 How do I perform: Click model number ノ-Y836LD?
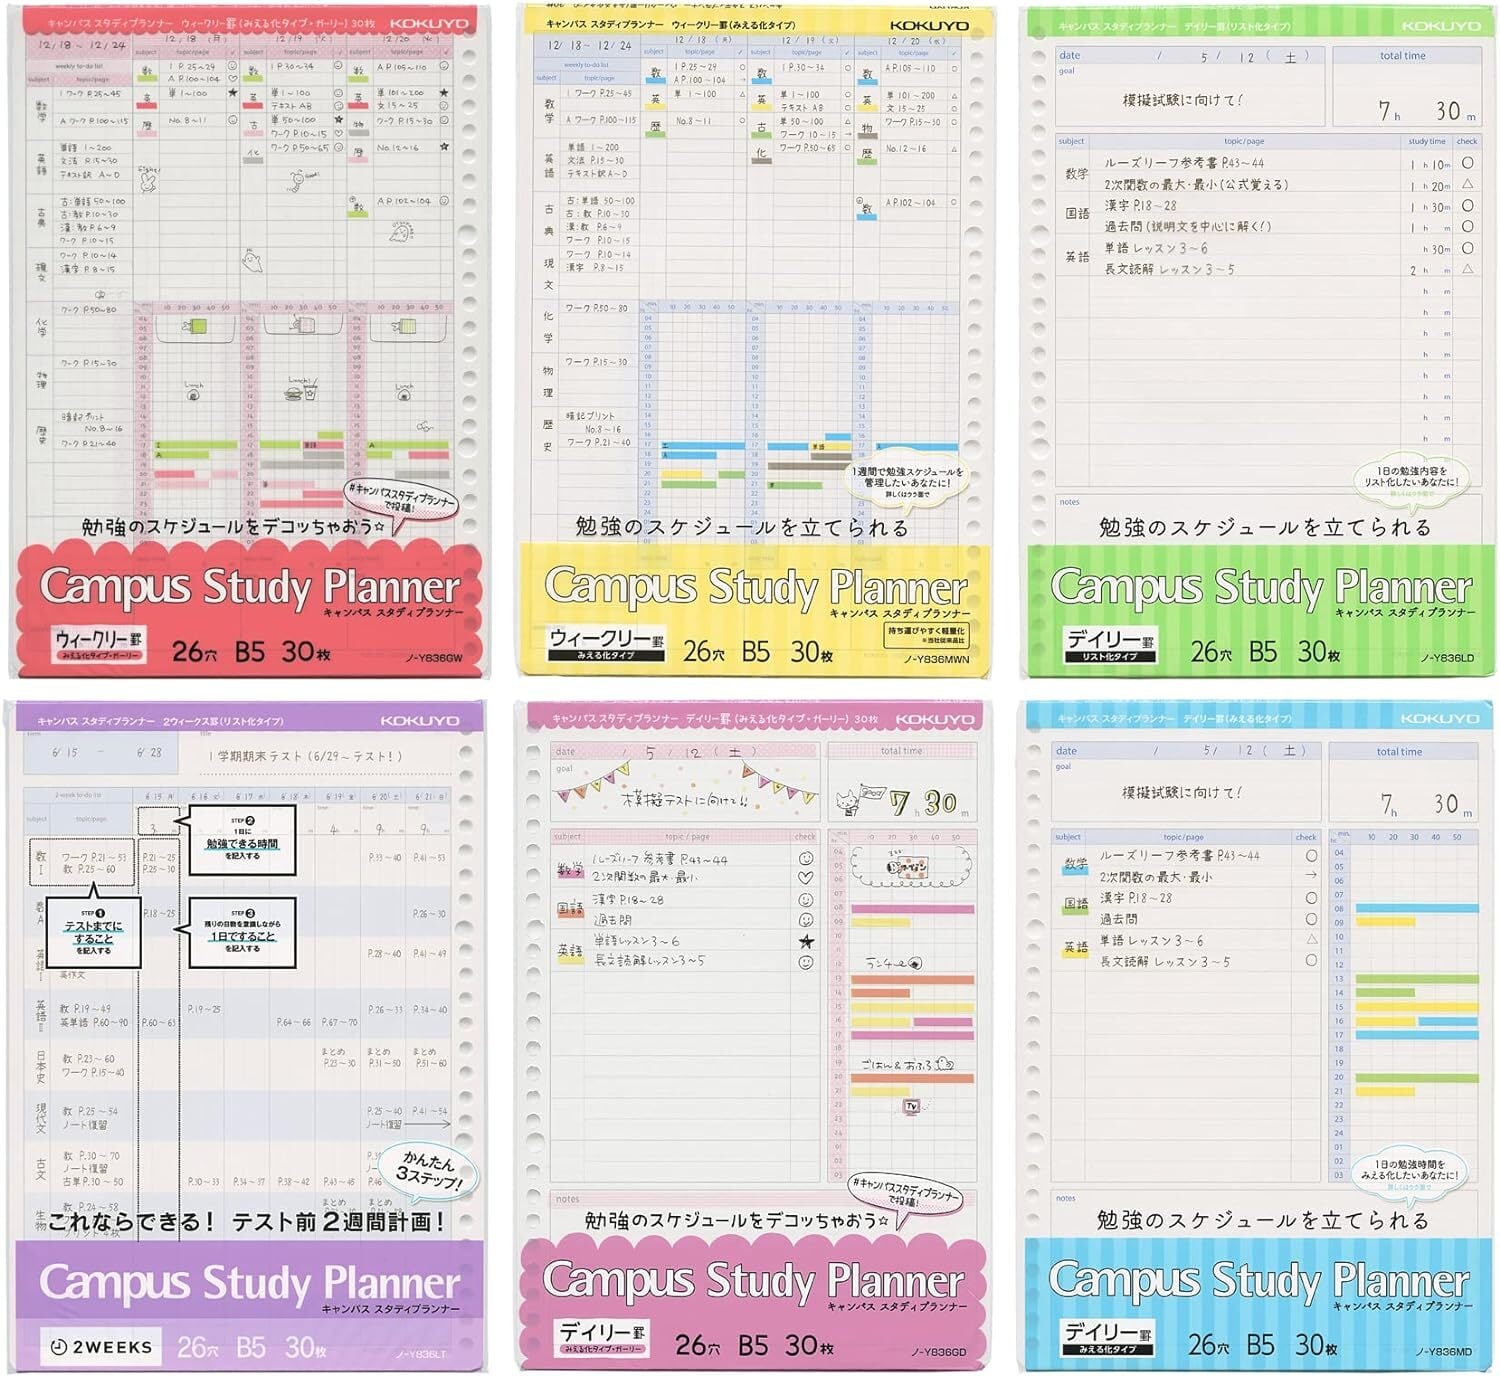coord(1446,659)
